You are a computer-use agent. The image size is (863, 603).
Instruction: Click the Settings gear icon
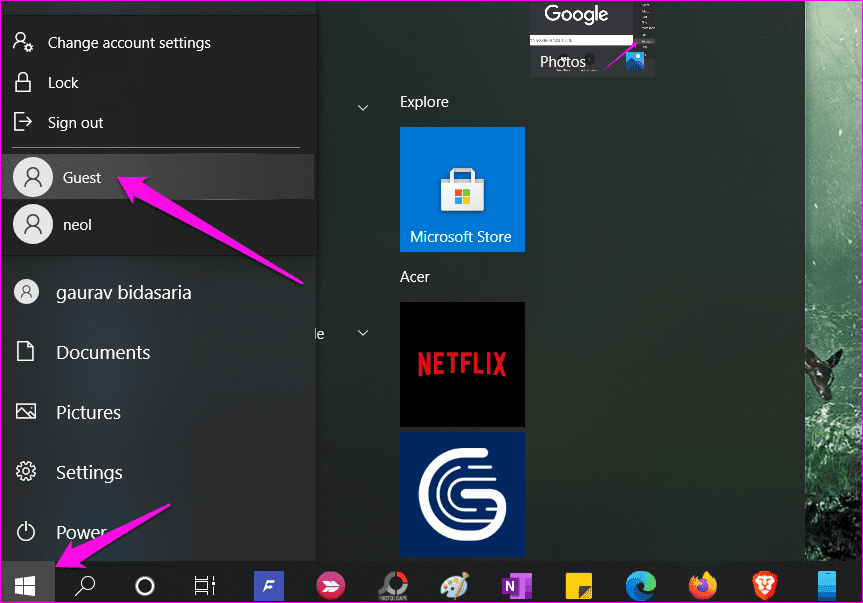click(26, 472)
